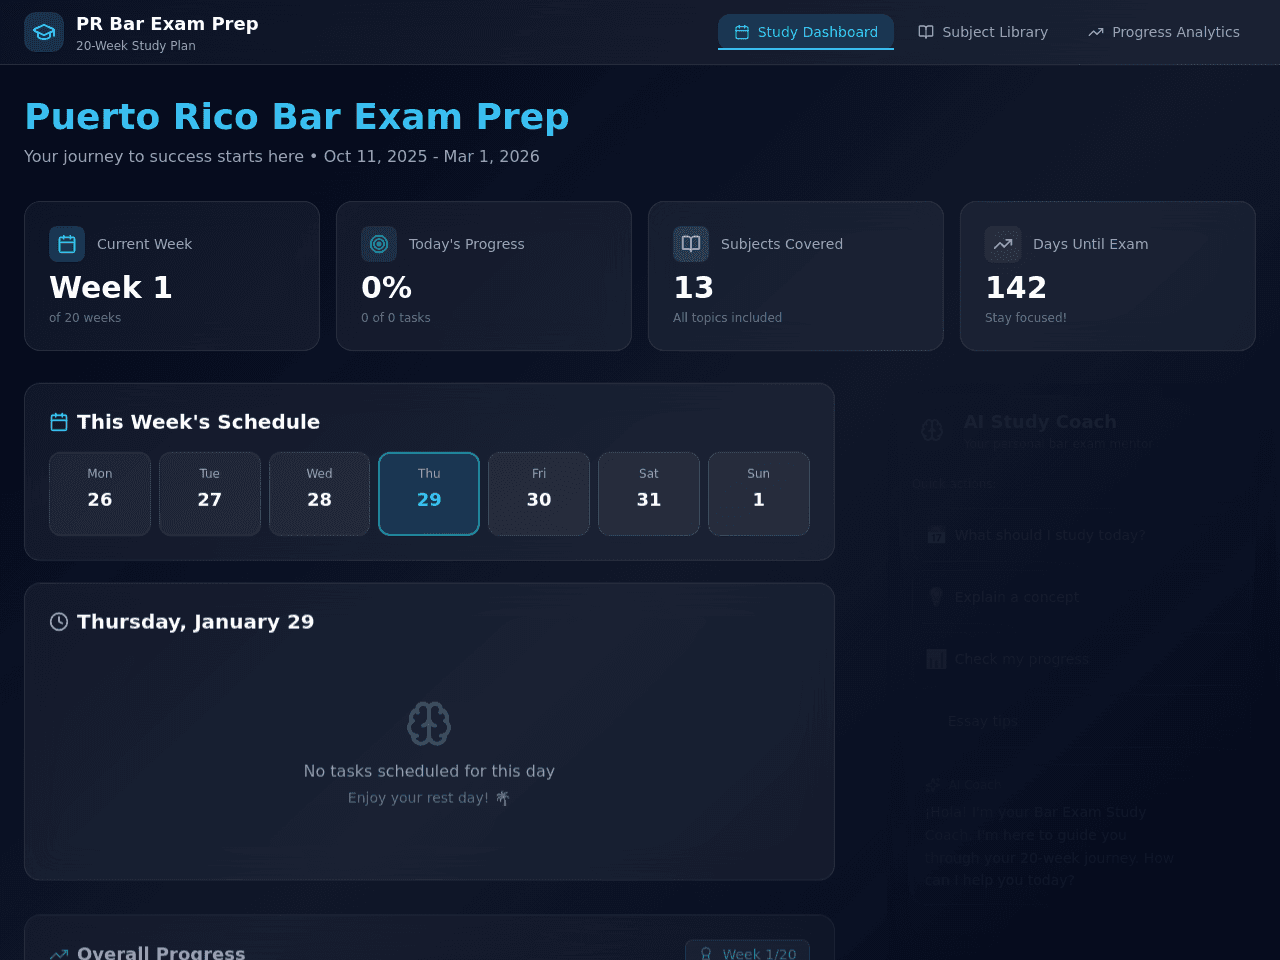Click the Current Week calendar icon

[67, 244]
